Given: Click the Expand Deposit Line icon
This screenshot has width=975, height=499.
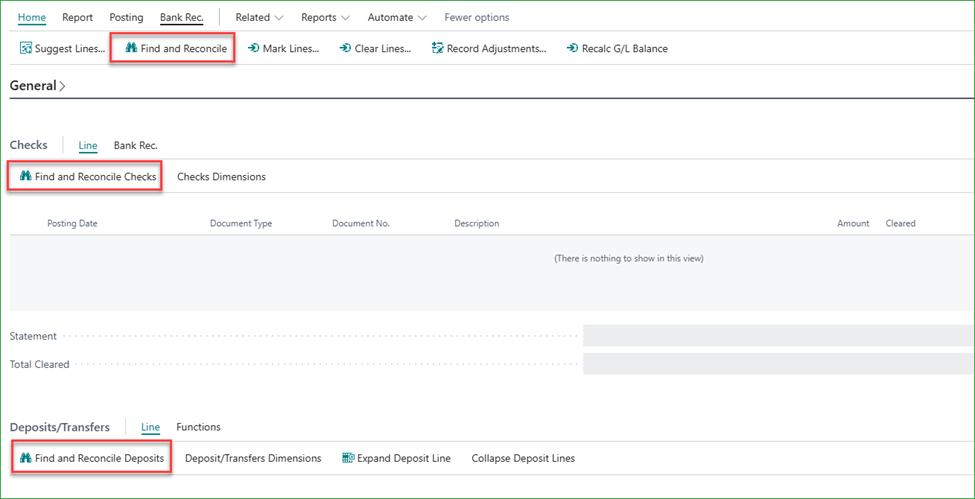Looking at the screenshot, I should tap(348, 458).
